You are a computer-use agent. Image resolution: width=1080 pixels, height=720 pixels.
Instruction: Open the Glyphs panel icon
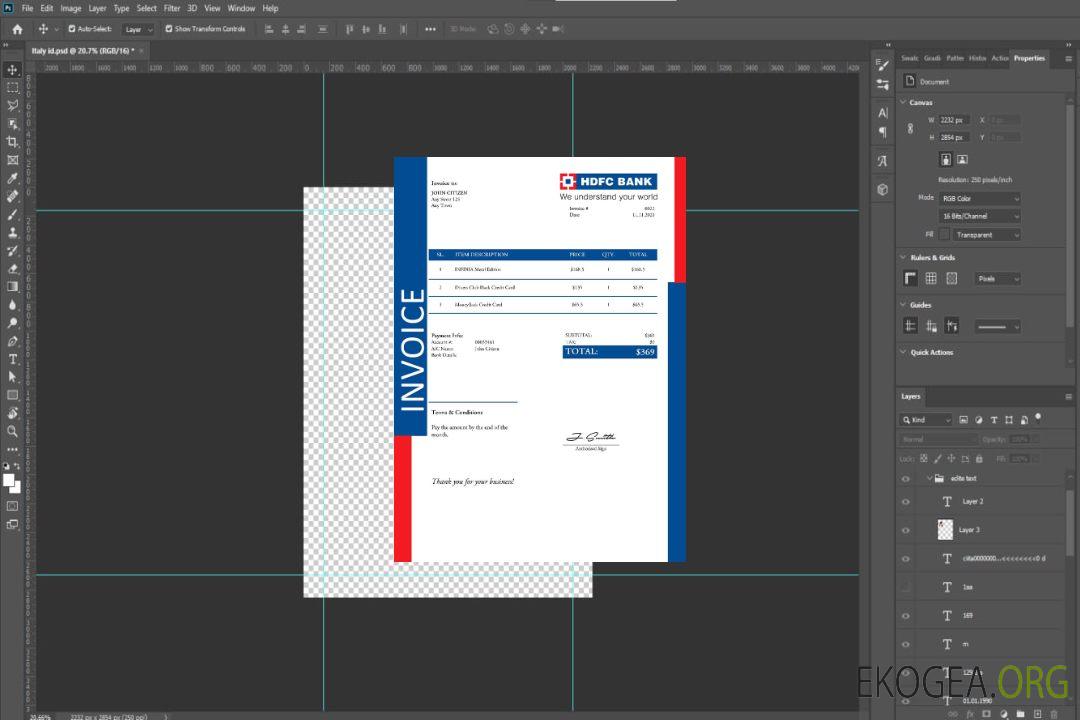click(883, 161)
